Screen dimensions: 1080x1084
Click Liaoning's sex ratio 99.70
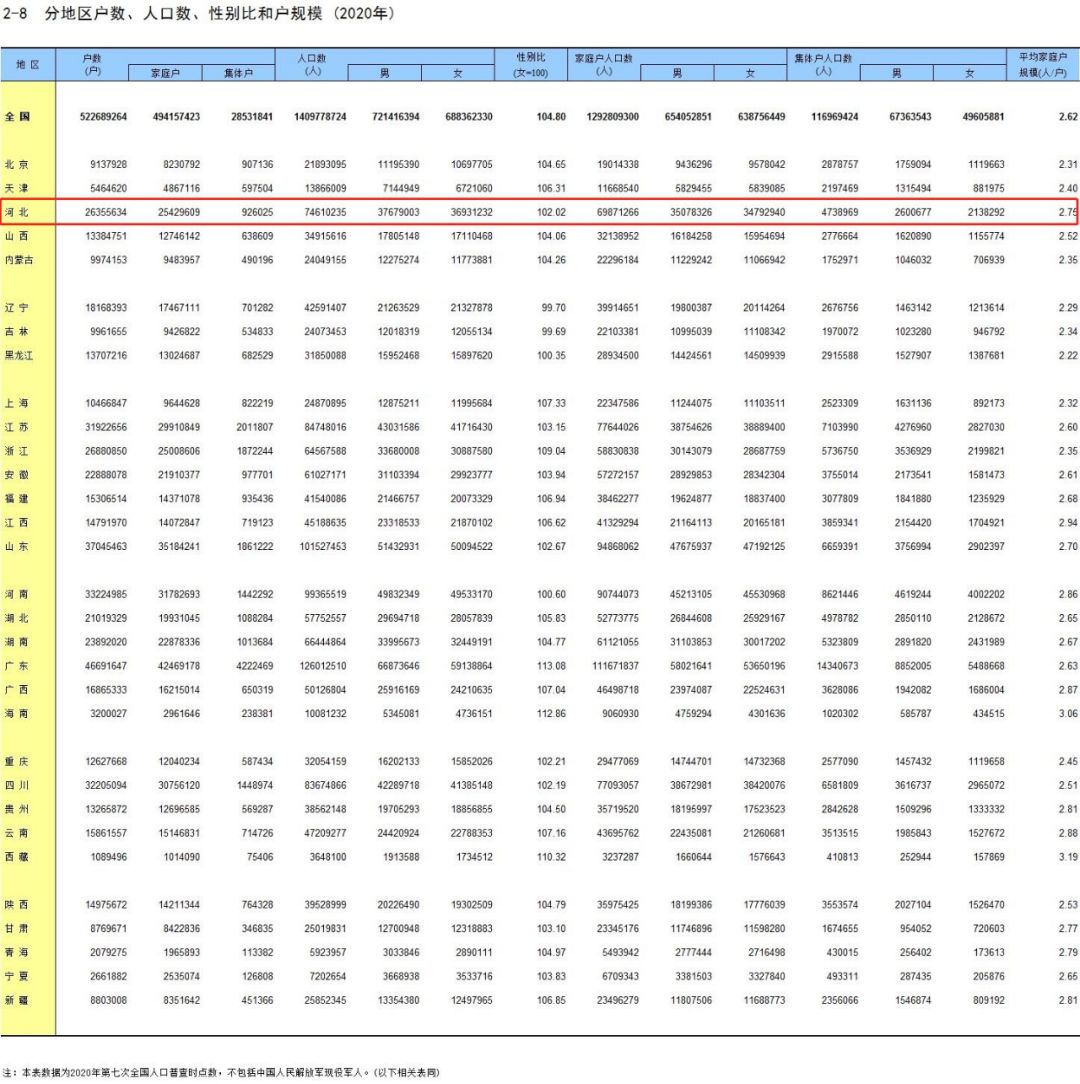coord(553,308)
